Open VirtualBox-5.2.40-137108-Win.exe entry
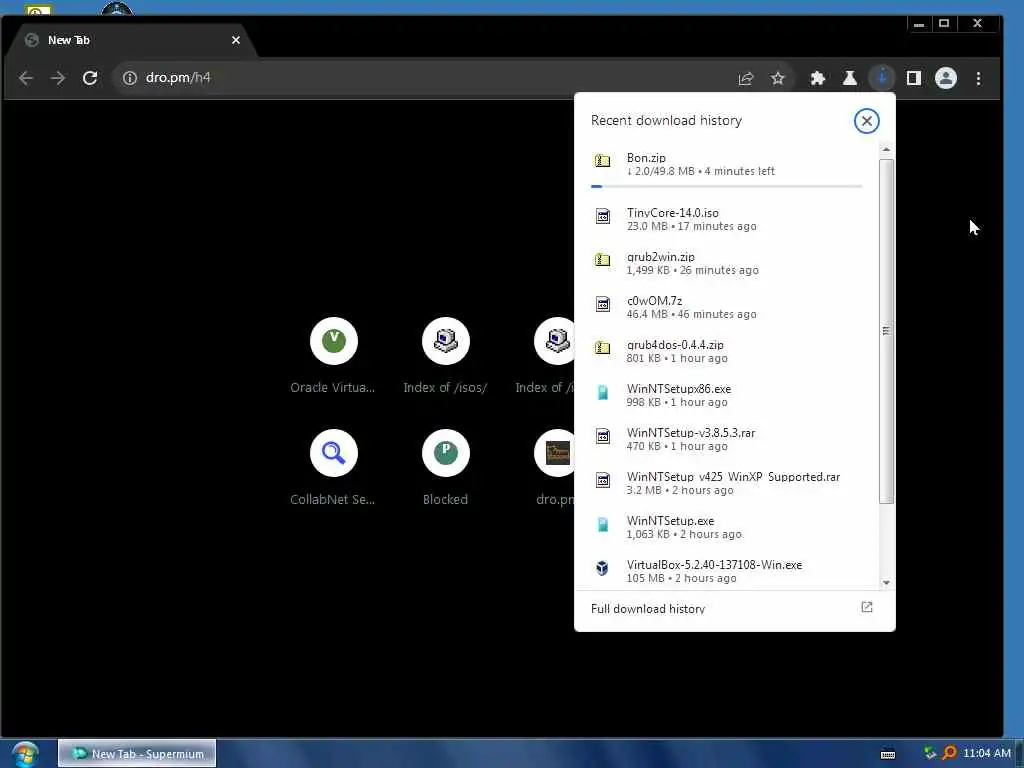This screenshot has width=1024, height=768. pyautogui.click(x=726, y=571)
